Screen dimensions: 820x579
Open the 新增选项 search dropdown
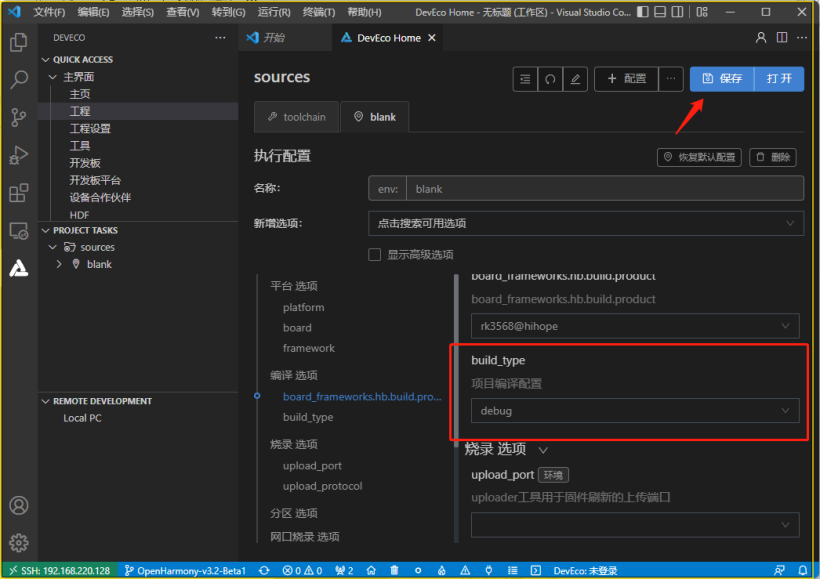[x=585, y=223]
